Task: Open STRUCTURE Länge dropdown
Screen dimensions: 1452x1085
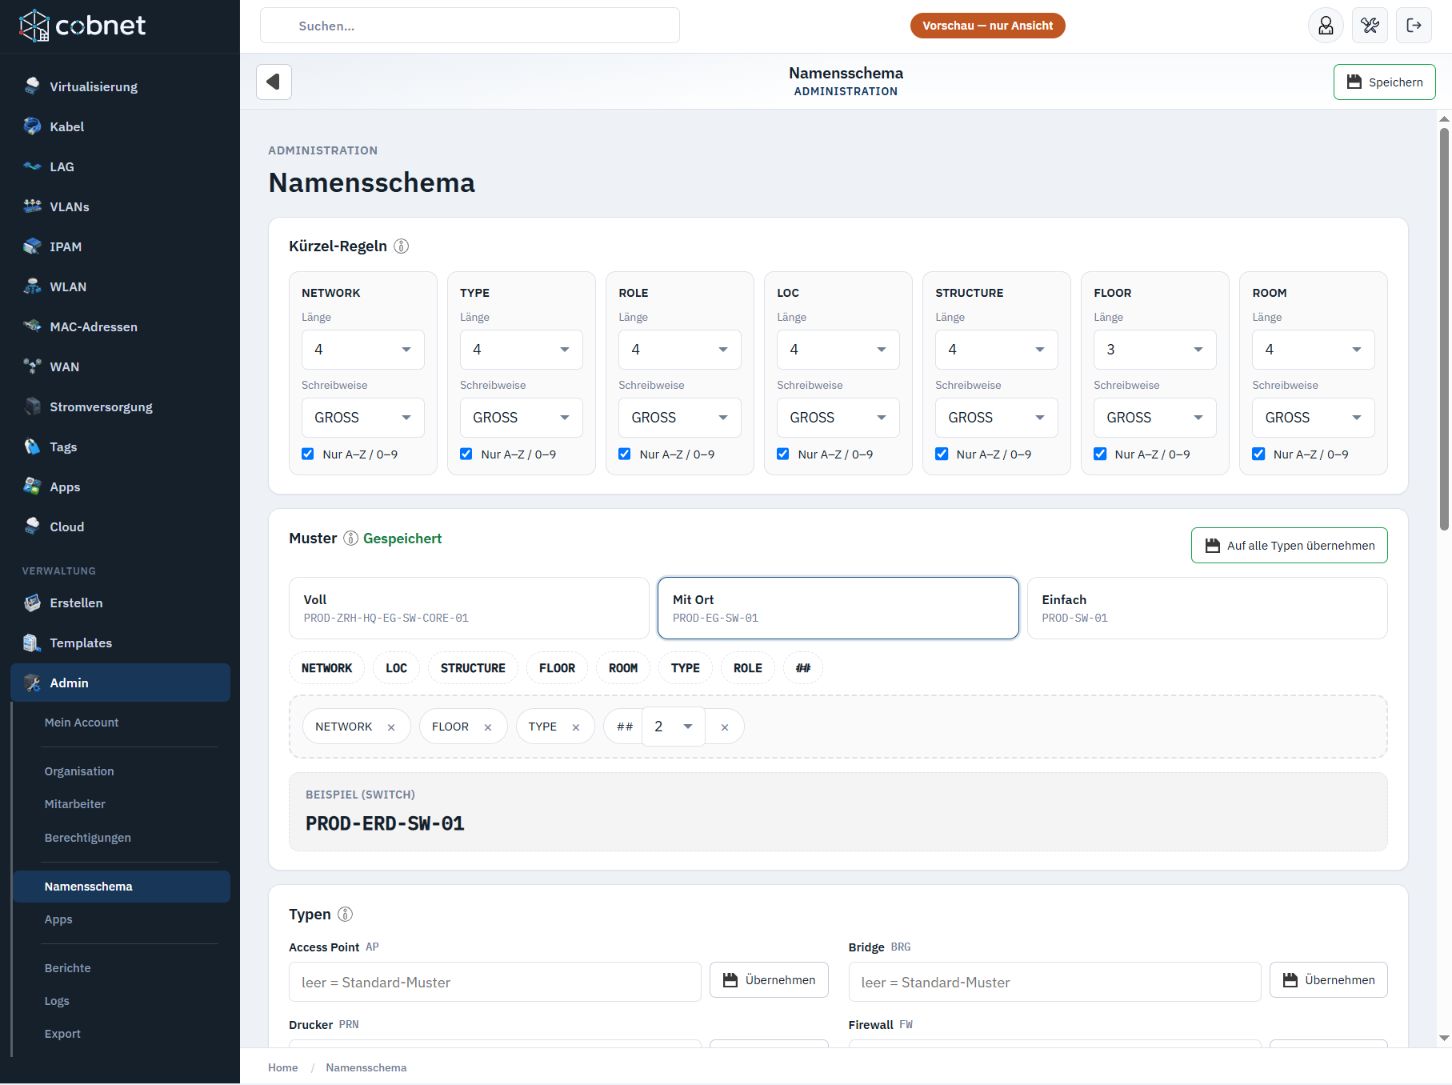Action: point(997,349)
